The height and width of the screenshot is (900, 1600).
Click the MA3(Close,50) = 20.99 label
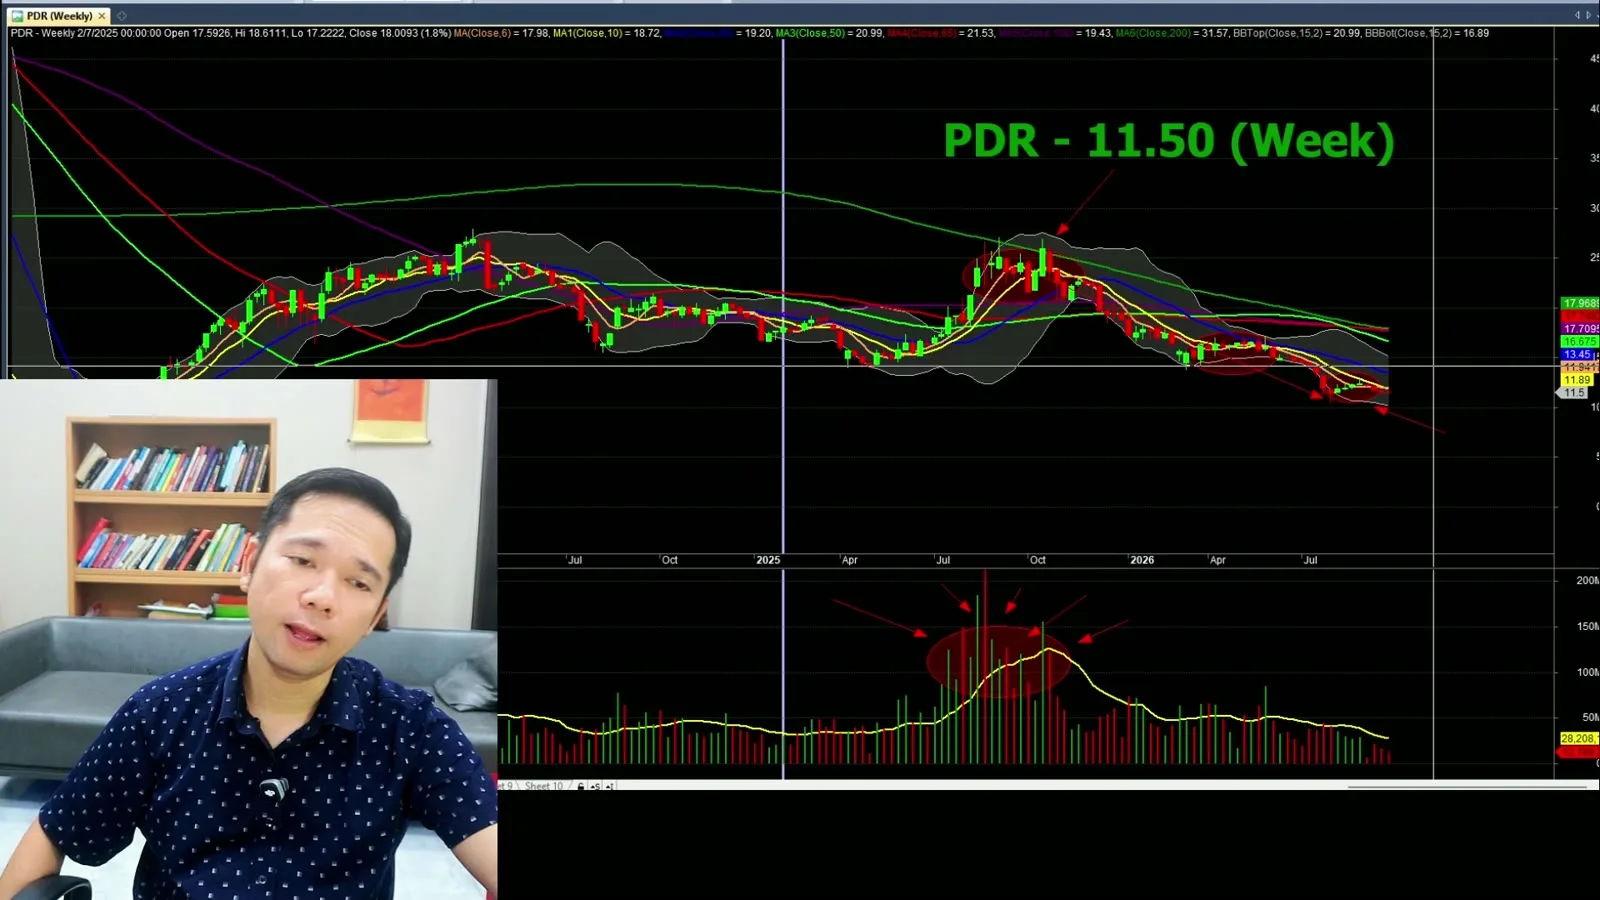[x=831, y=33]
